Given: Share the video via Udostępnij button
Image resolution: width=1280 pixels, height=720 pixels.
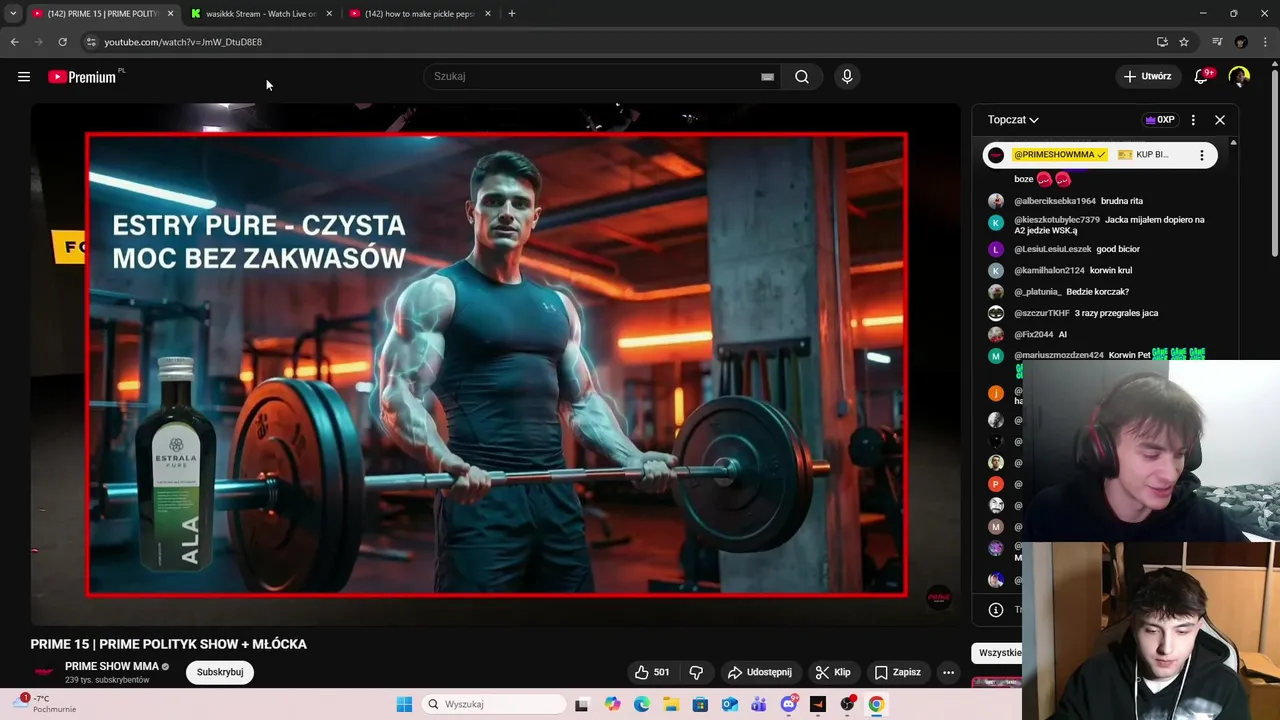Looking at the screenshot, I should [x=760, y=672].
